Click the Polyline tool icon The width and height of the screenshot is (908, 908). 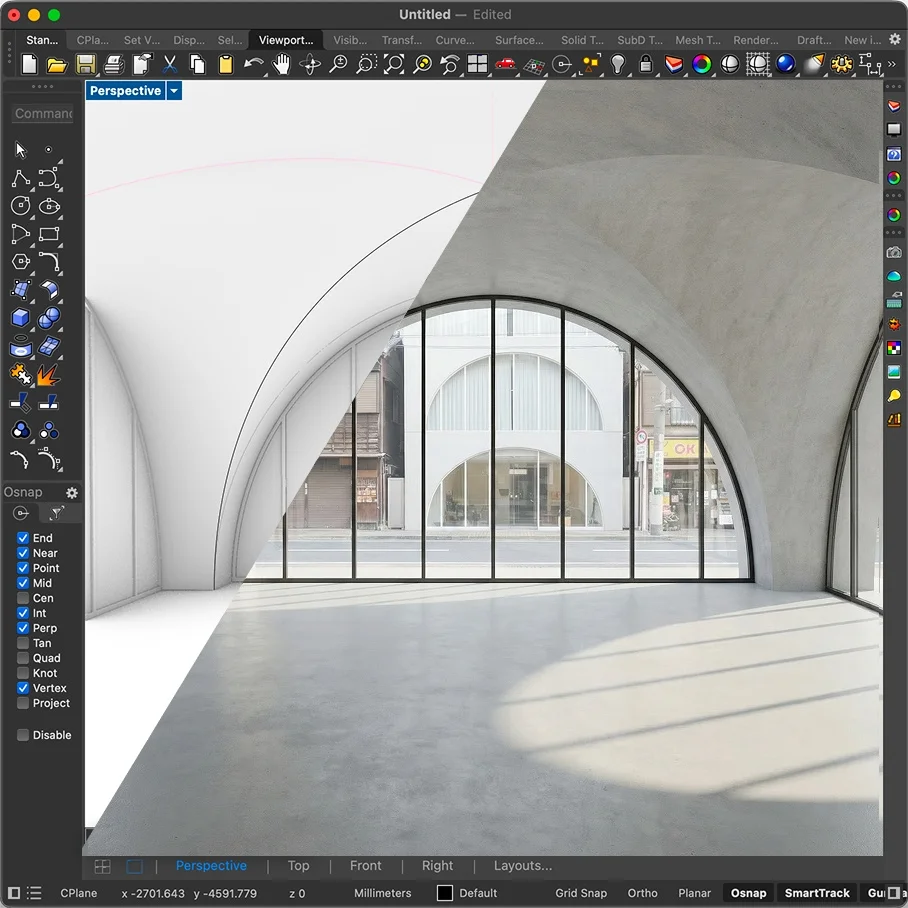21,179
